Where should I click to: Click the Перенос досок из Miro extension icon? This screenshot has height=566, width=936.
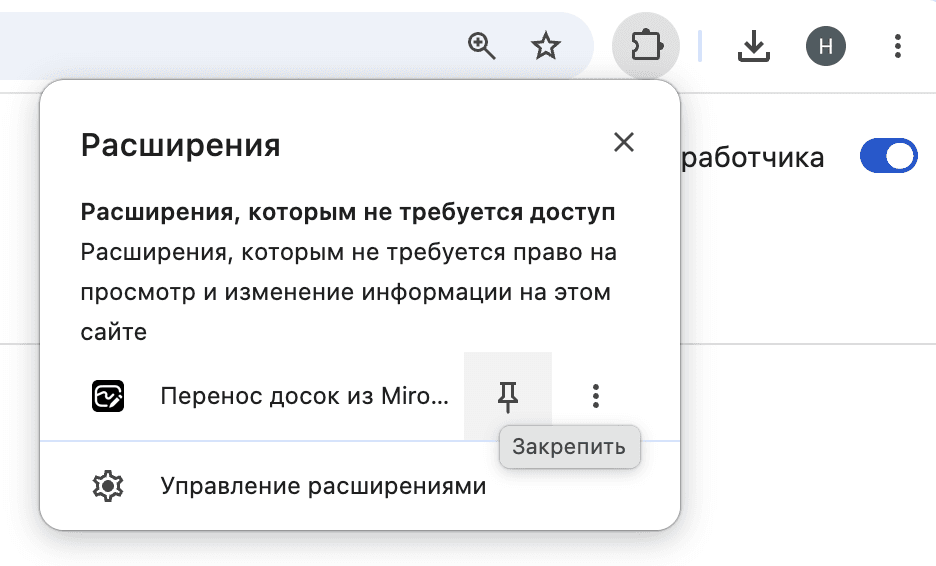pos(108,396)
